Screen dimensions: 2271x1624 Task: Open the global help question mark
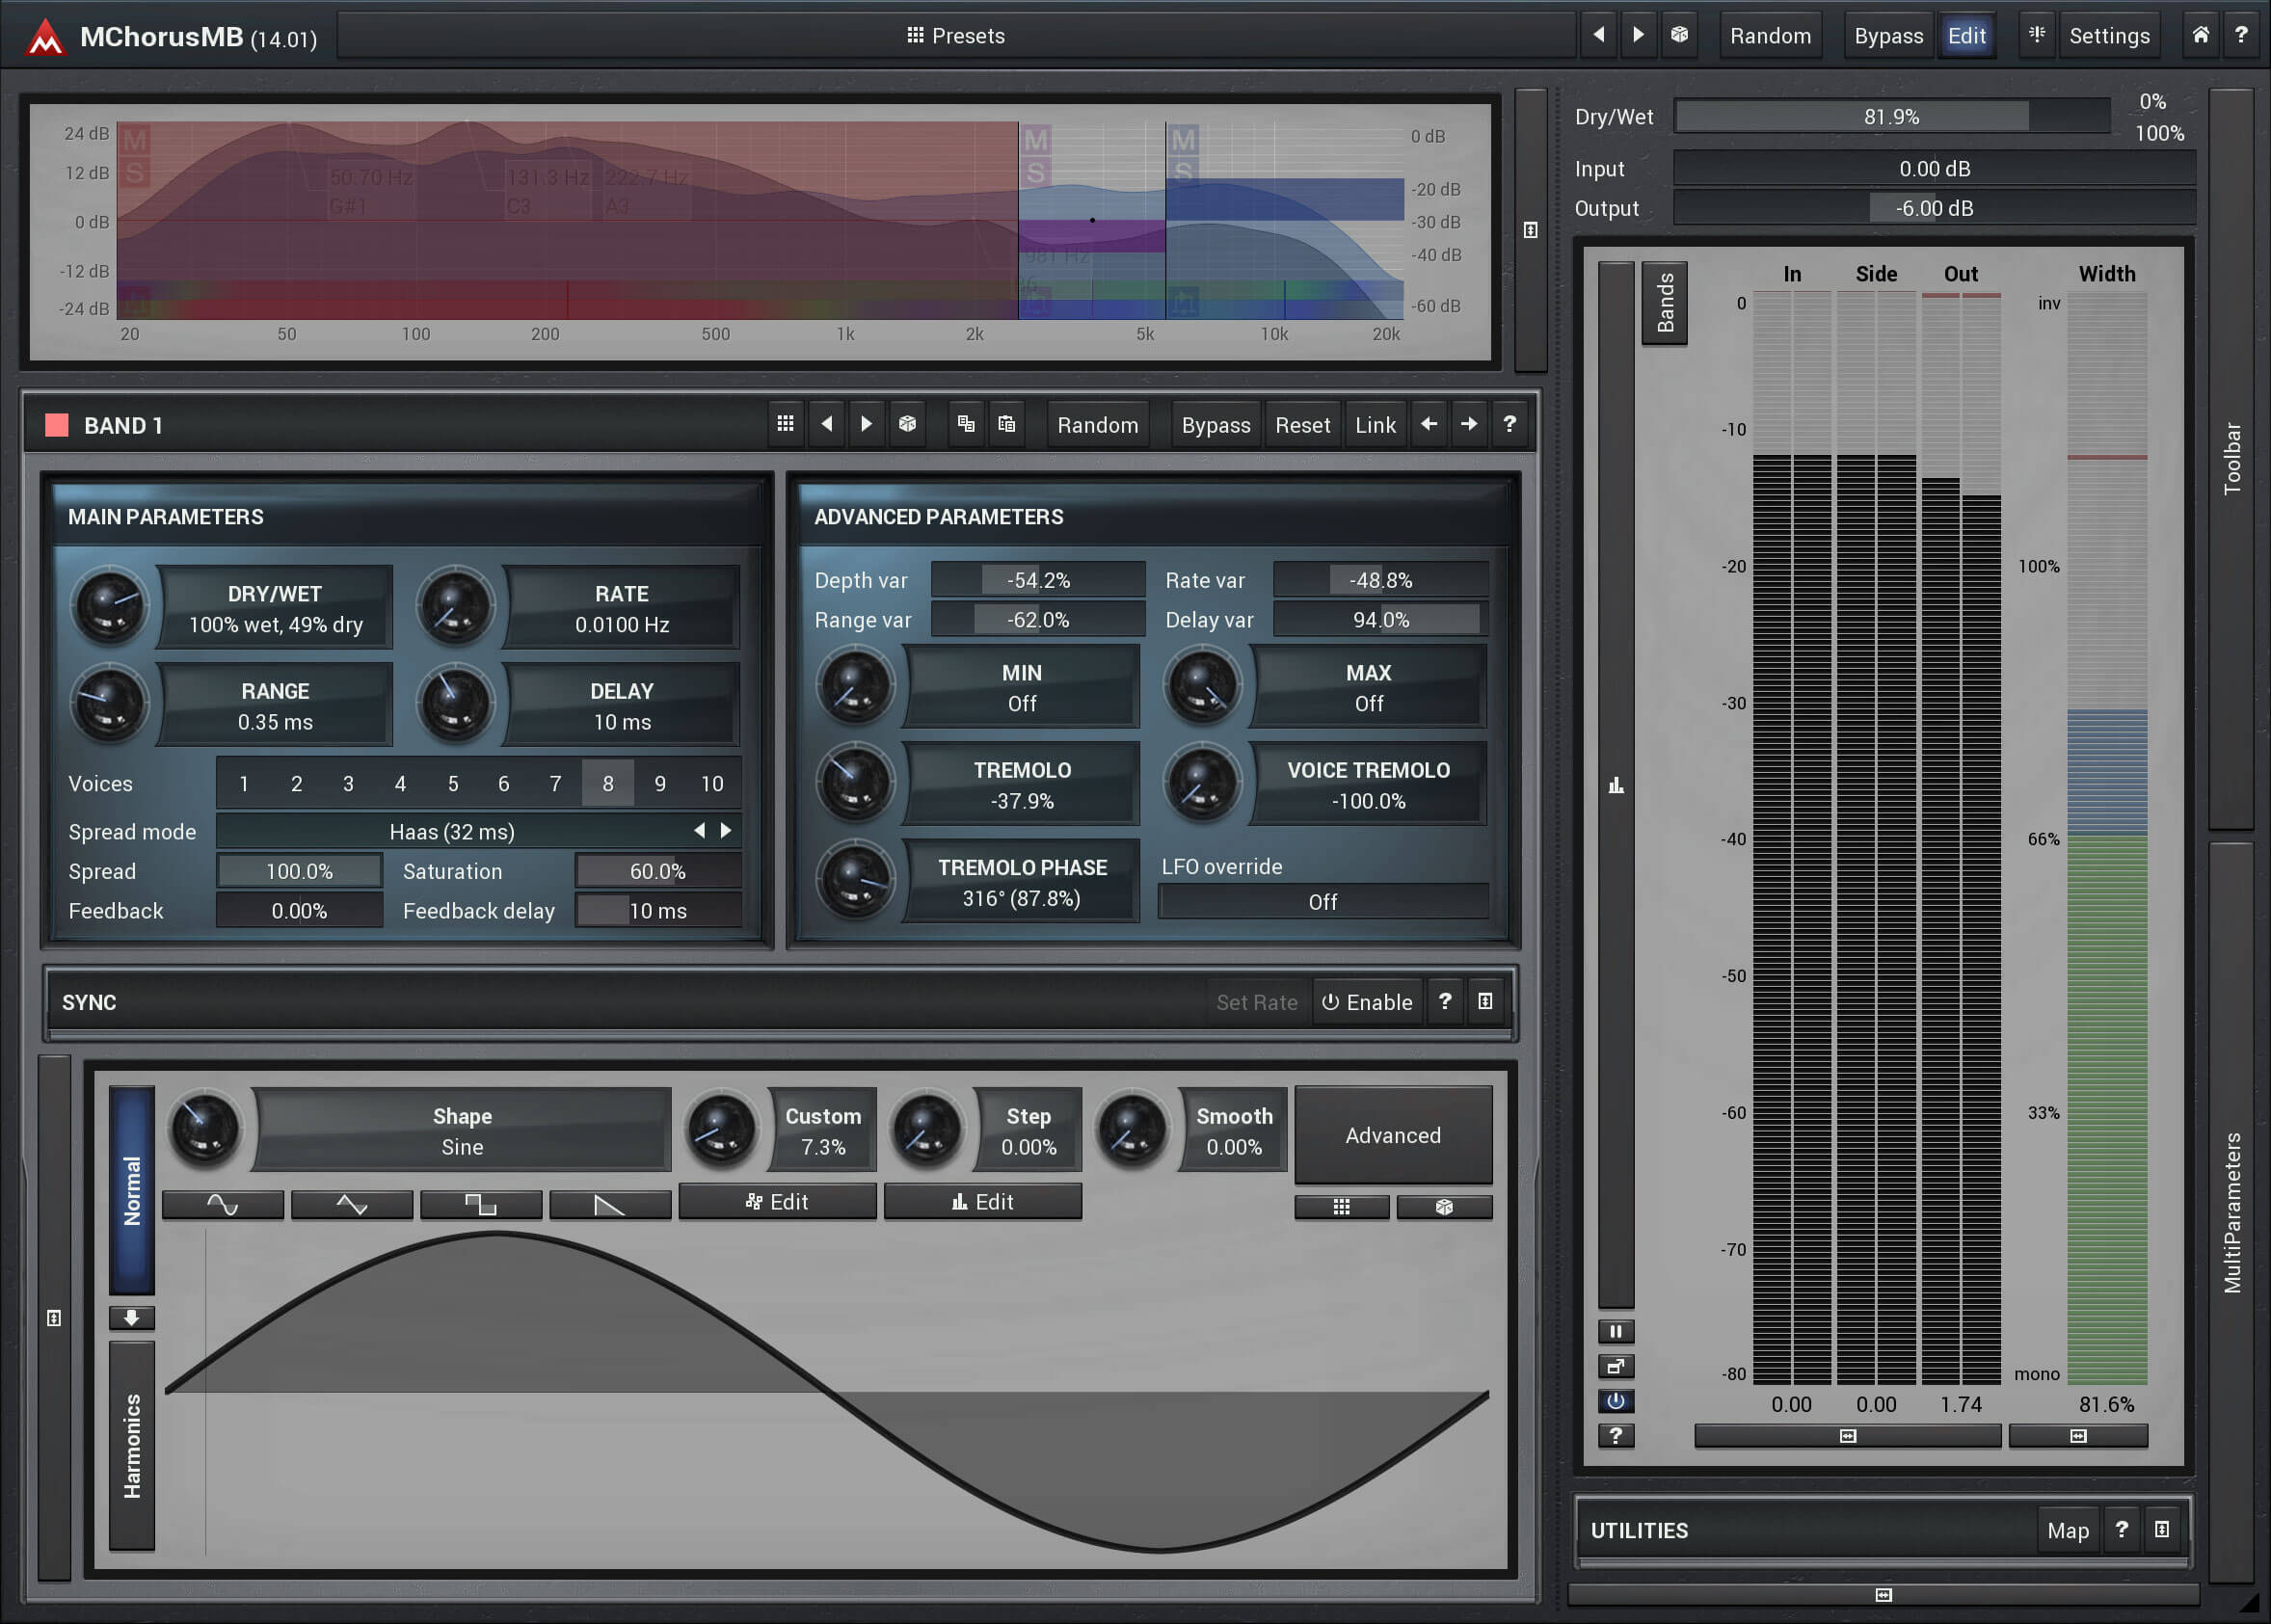click(x=2241, y=35)
